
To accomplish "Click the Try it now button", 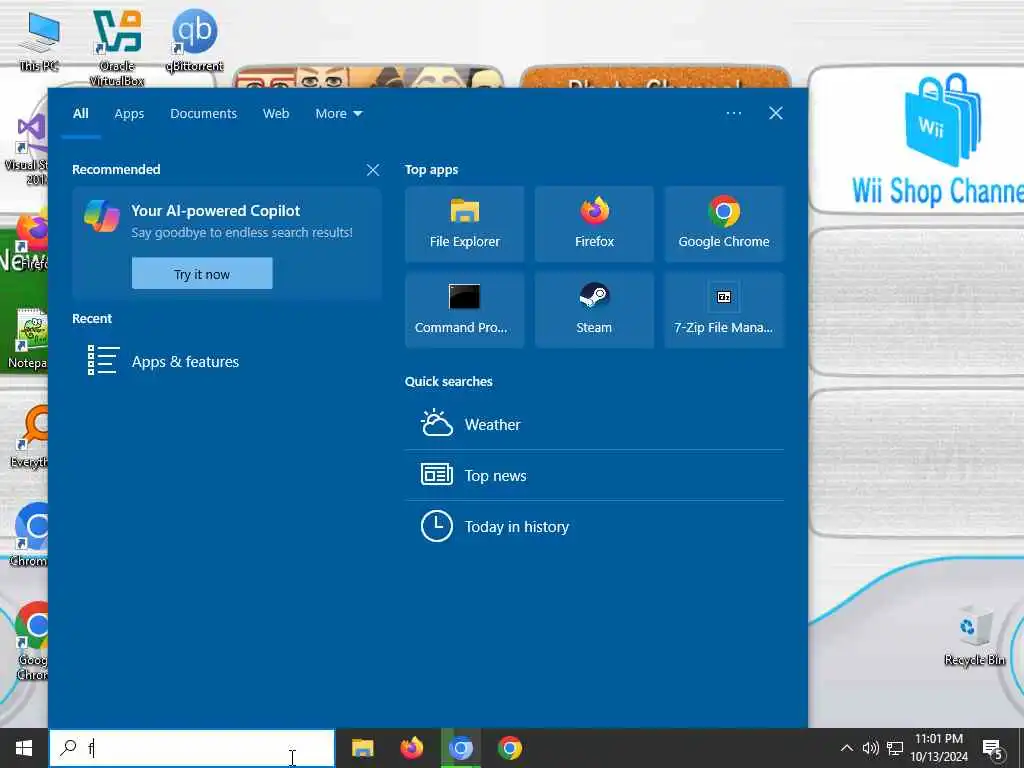I will pos(202,274).
